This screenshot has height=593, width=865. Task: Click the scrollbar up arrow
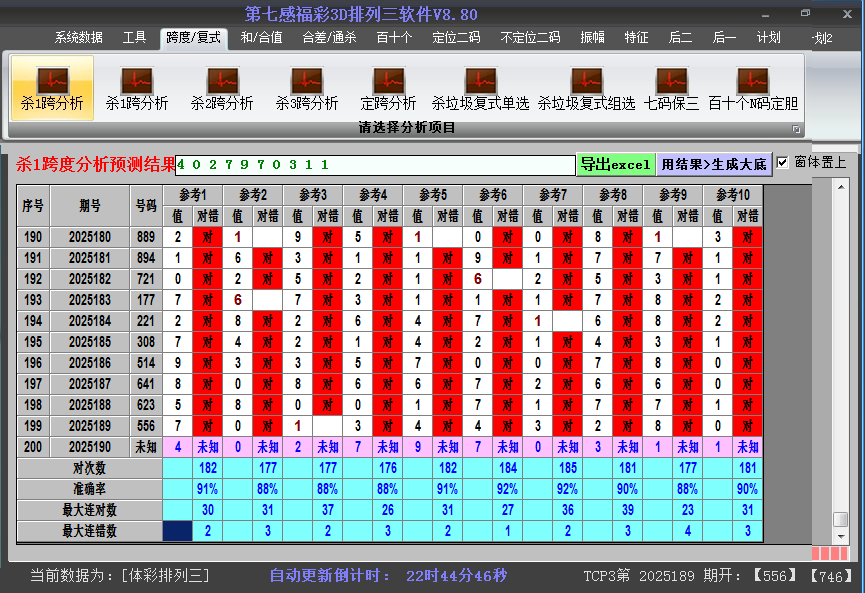841,188
